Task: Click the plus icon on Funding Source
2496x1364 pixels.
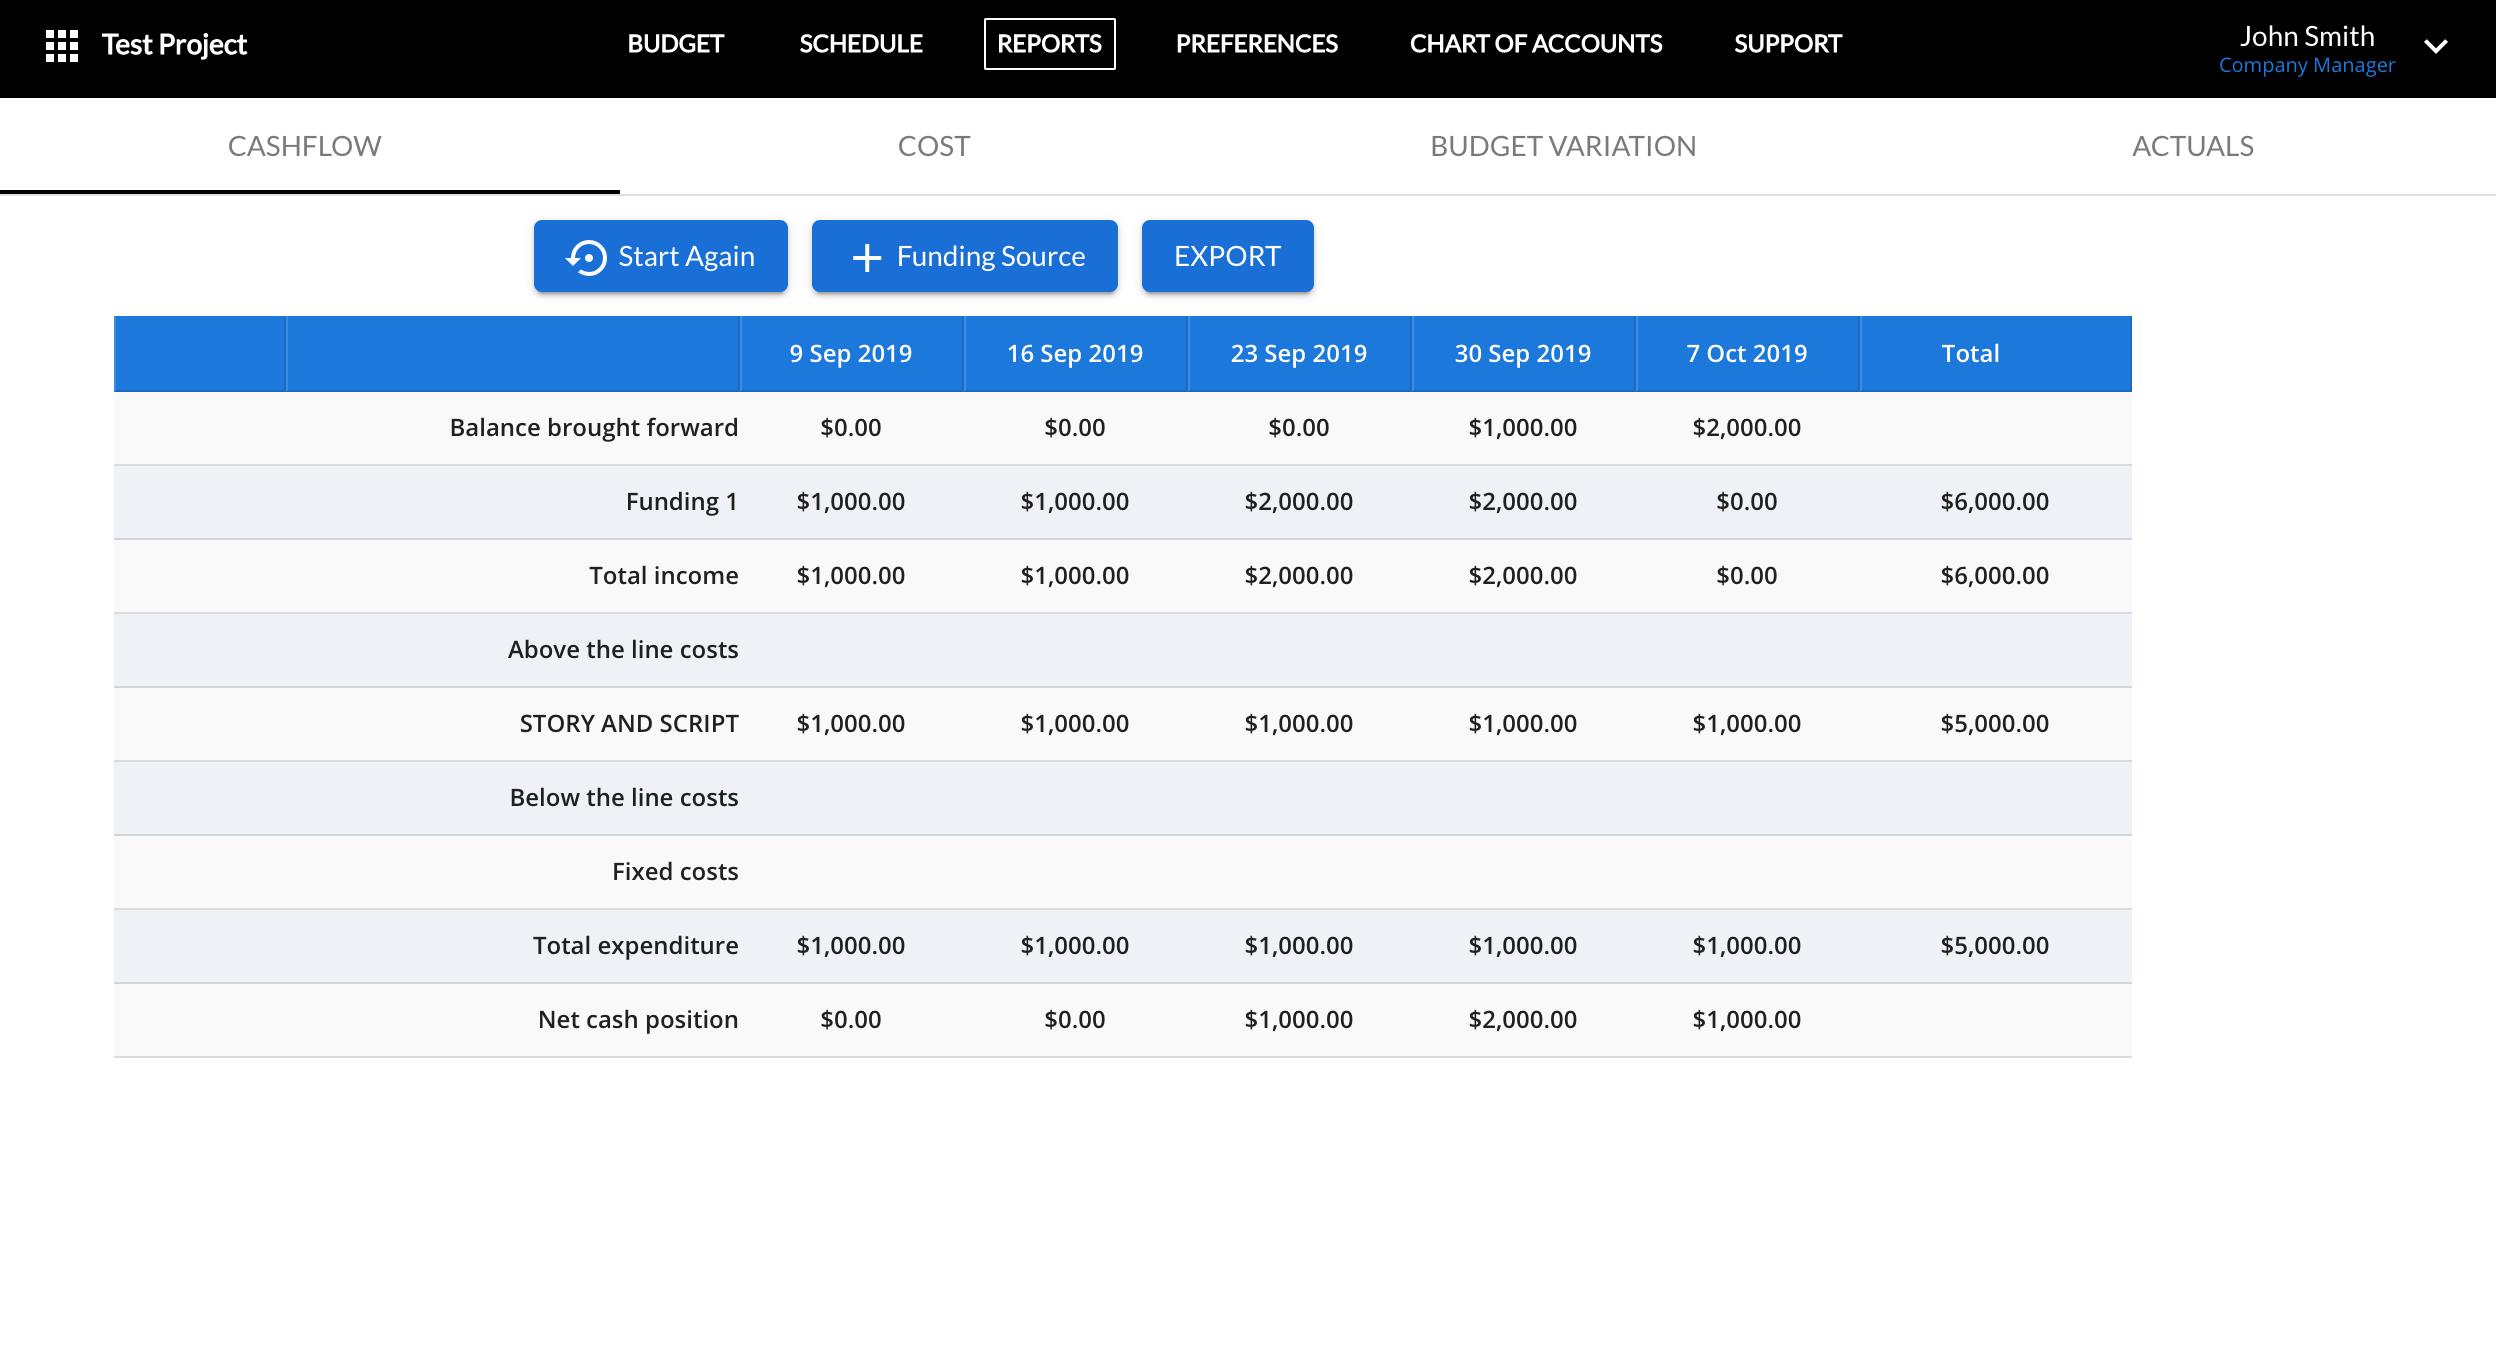Action: [x=866, y=257]
